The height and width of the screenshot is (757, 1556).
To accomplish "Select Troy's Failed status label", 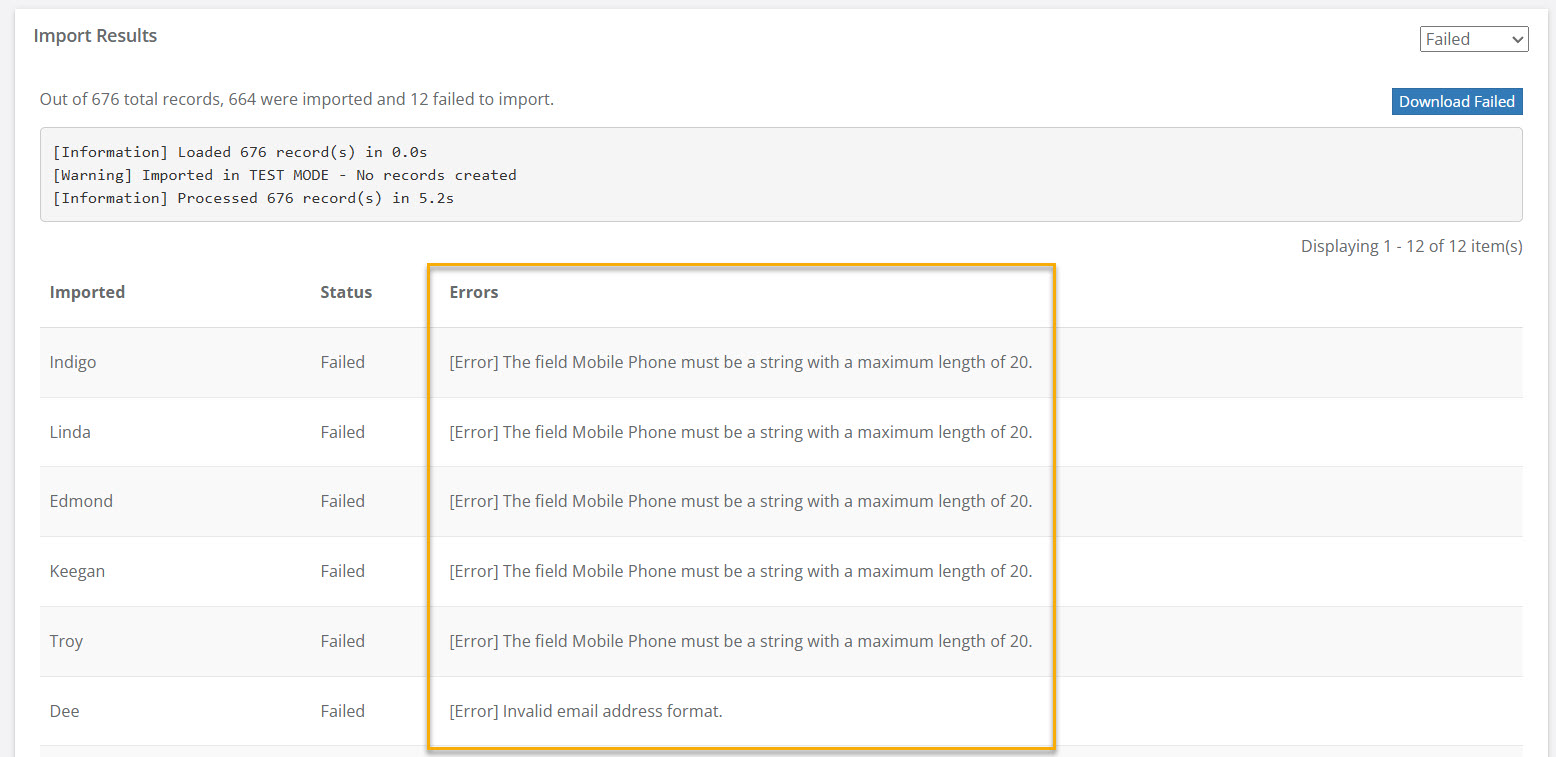I will click(343, 641).
